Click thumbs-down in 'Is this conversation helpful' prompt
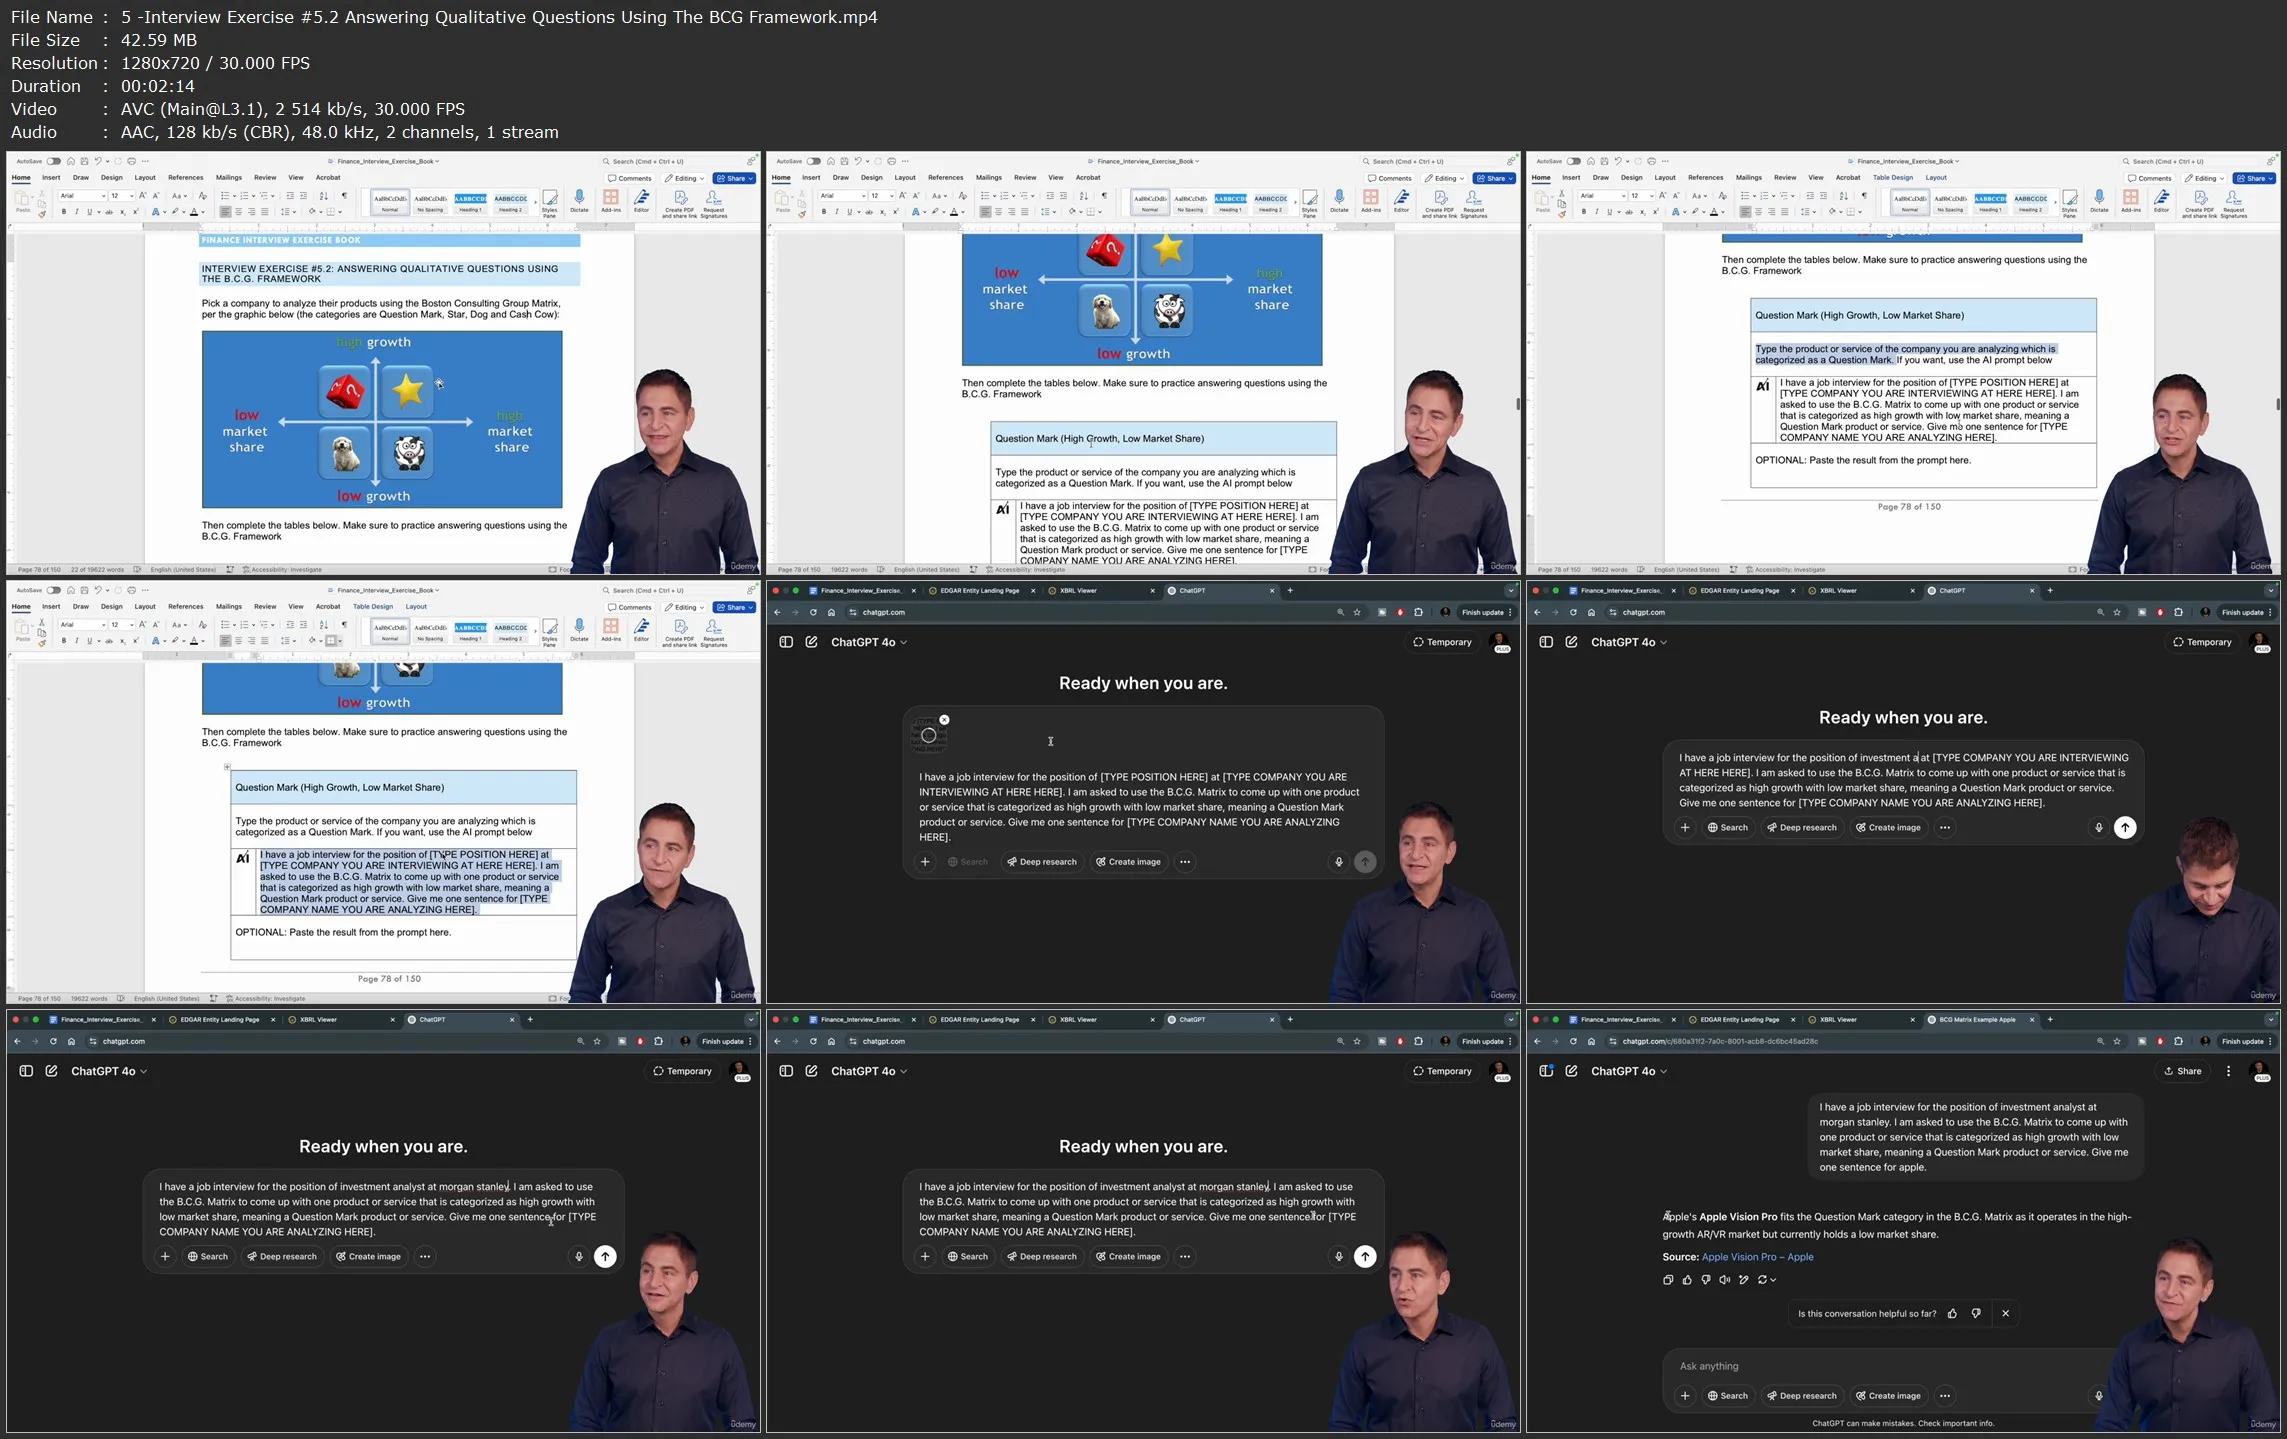This screenshot has width=2287, height=1439. 1976,1313
